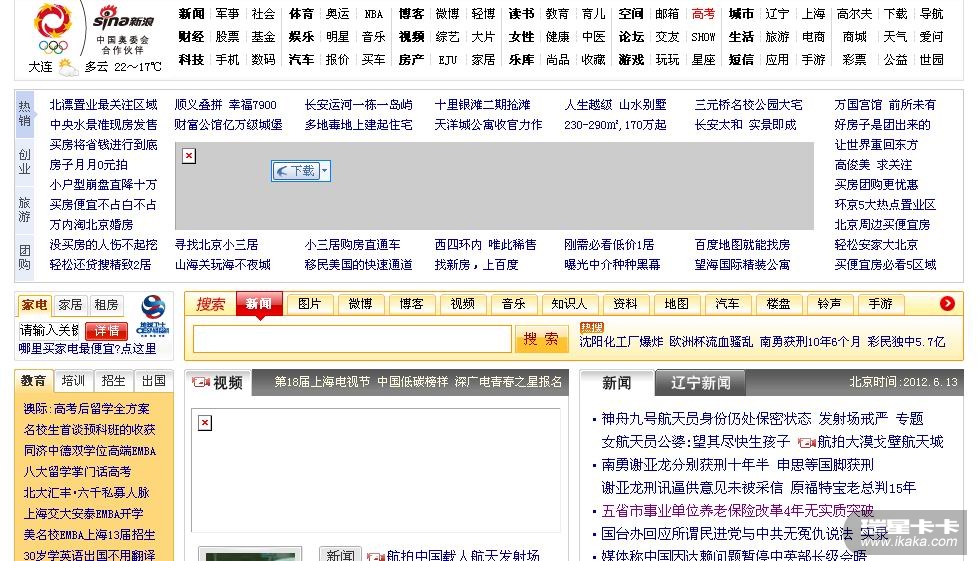Open 新闻 in top navigation
This screenshot has width=977, height=561.
[191, 14]
